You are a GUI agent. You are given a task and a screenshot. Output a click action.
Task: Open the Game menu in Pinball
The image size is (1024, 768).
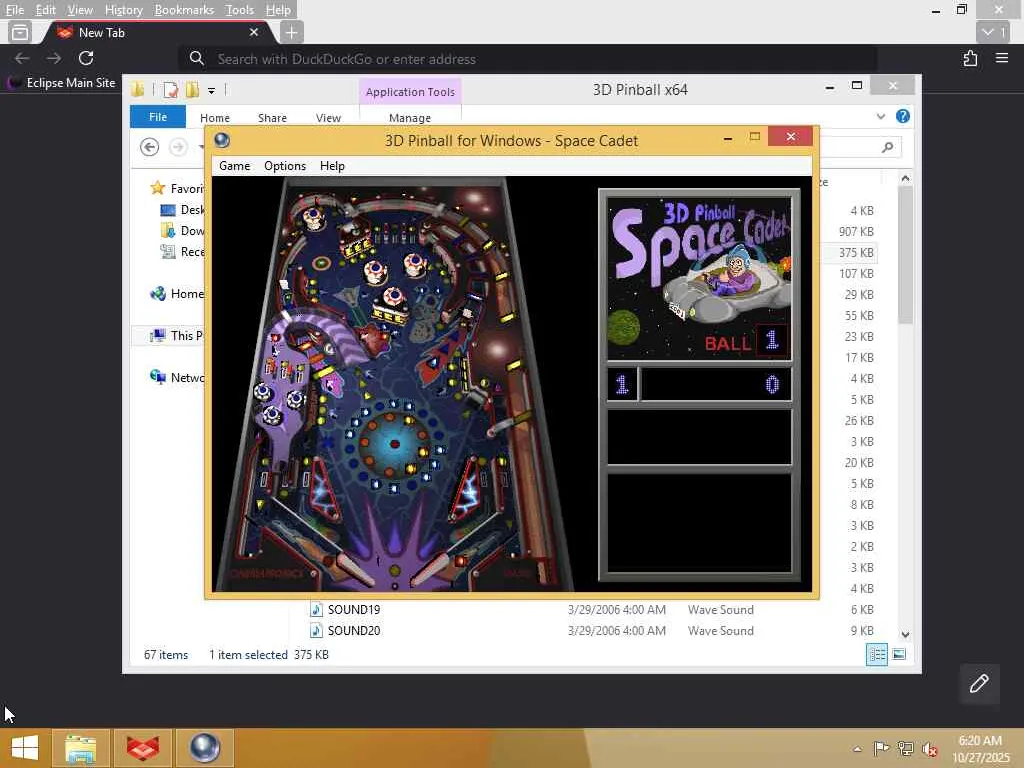pos(234,166)
